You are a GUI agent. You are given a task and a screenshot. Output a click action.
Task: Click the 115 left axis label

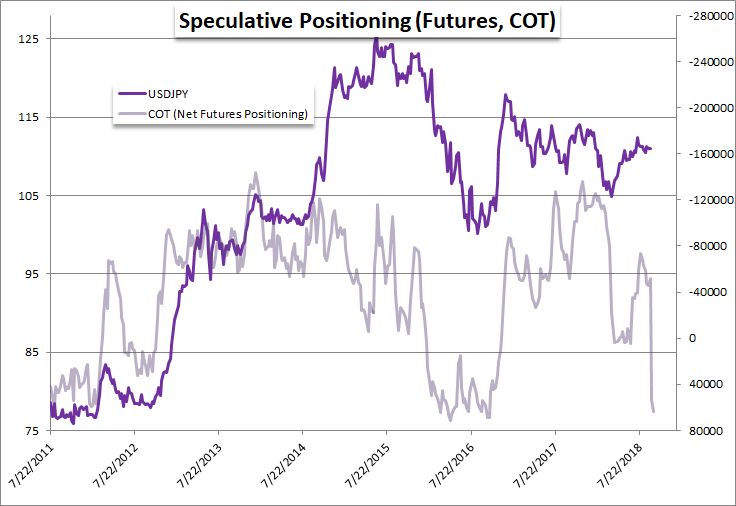click(x=28, y=117)
